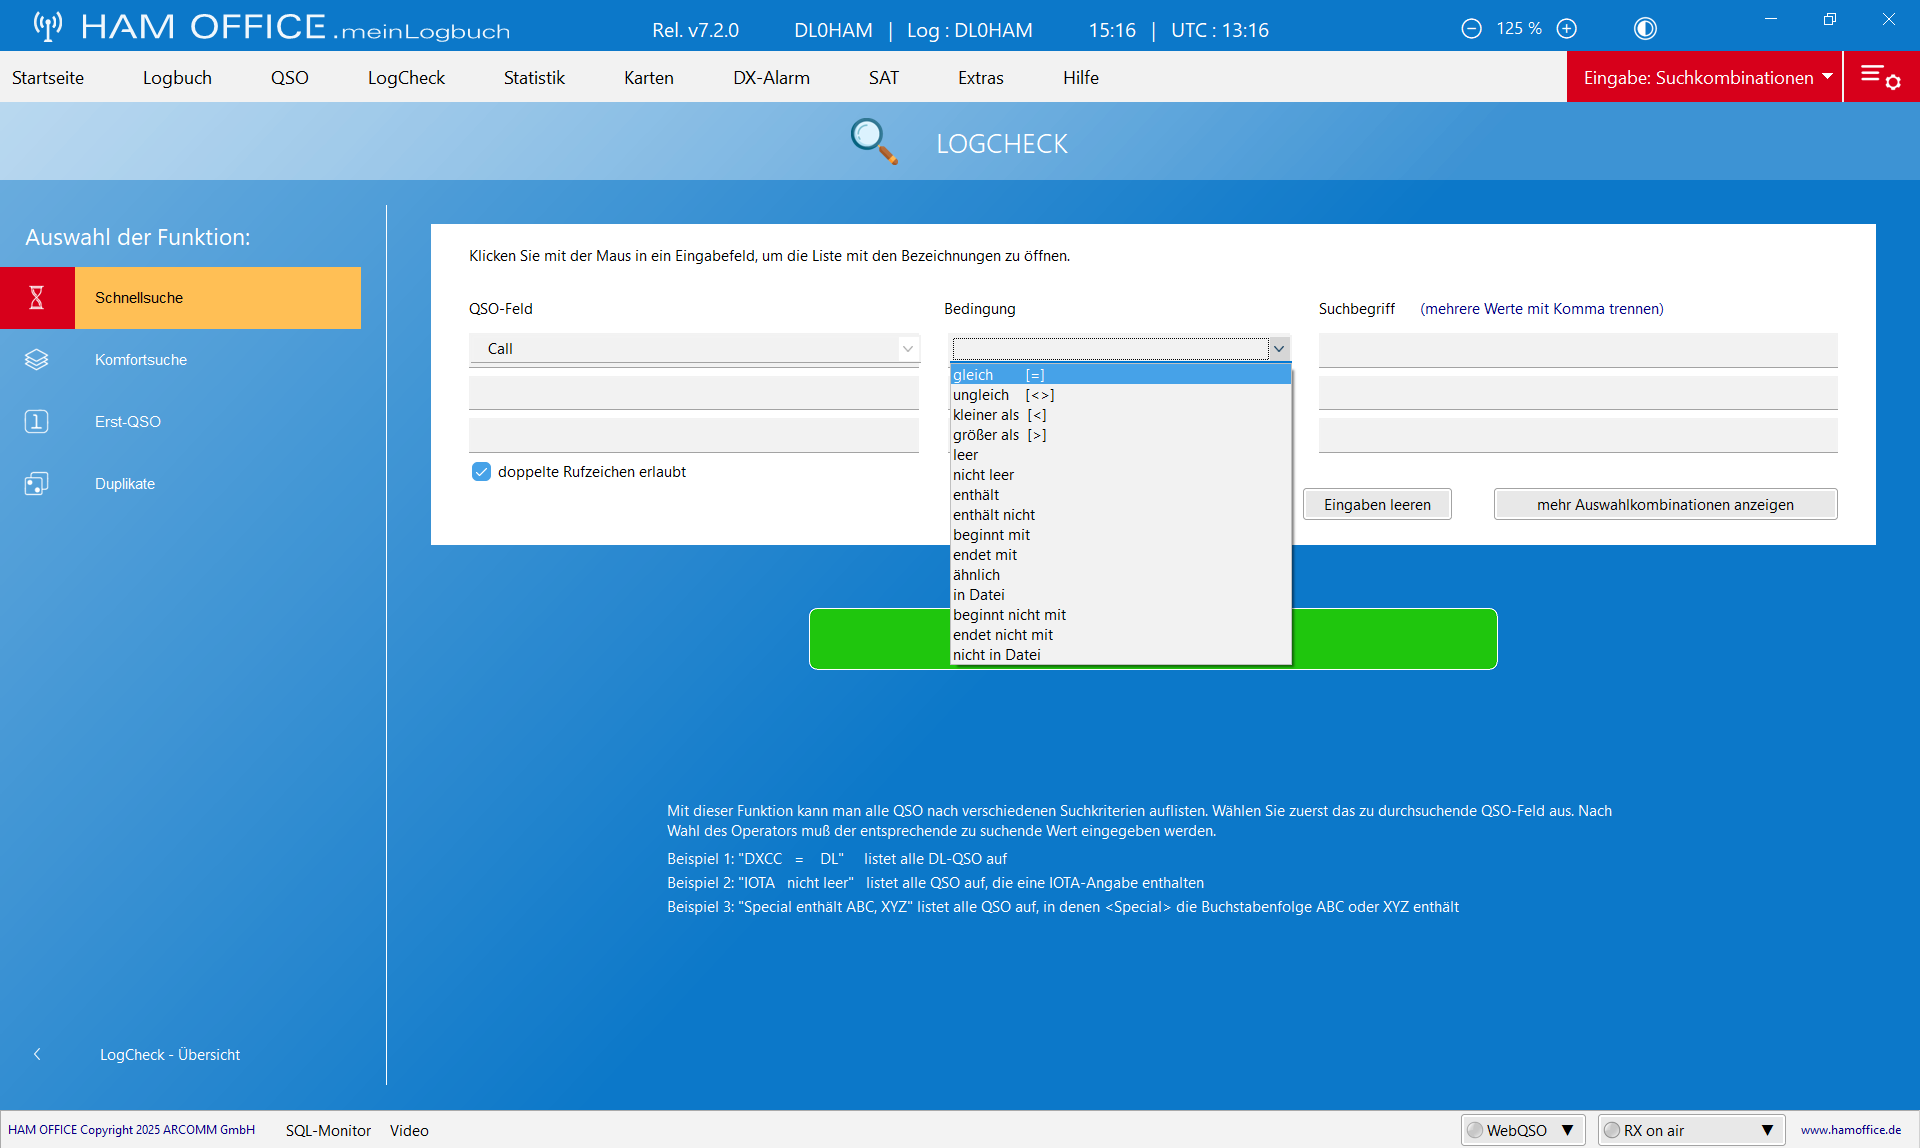This screenshot has height=1148, width=1920.
Task: Open the Hilfe menu
Action: click(1081, 77)
